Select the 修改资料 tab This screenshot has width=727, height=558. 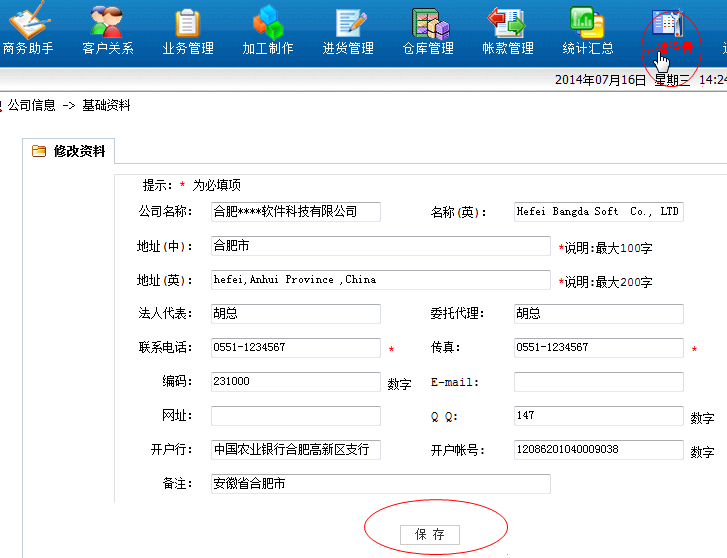pos(69,151)
